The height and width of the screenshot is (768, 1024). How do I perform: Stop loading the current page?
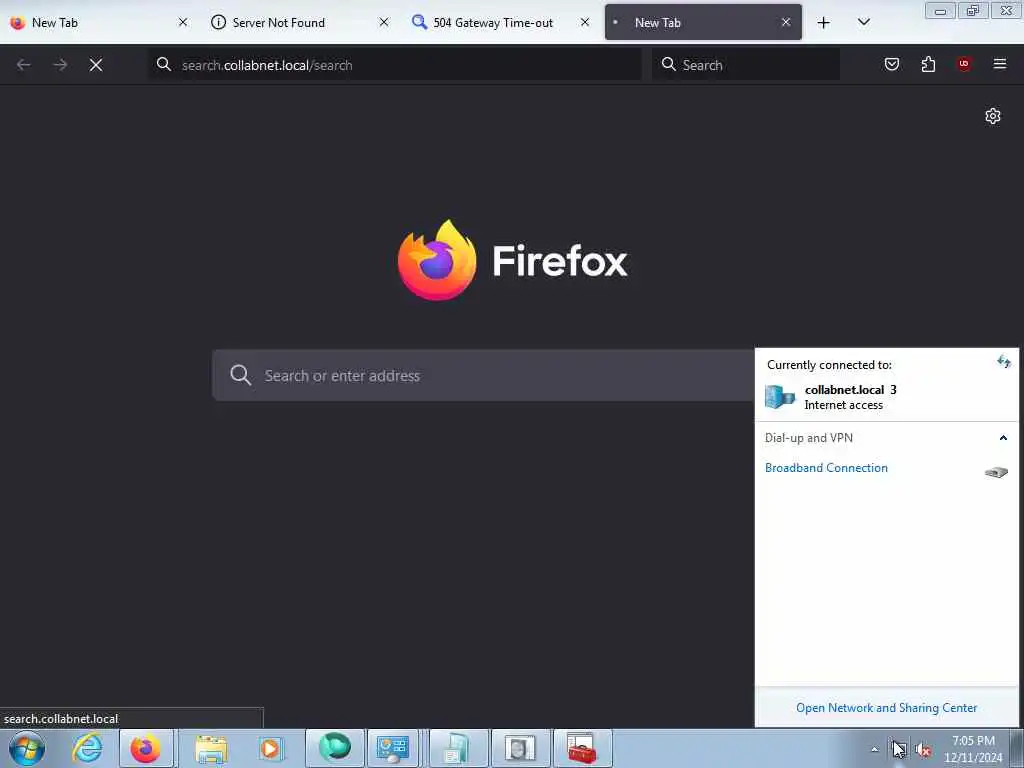click(x=96, y=65)
